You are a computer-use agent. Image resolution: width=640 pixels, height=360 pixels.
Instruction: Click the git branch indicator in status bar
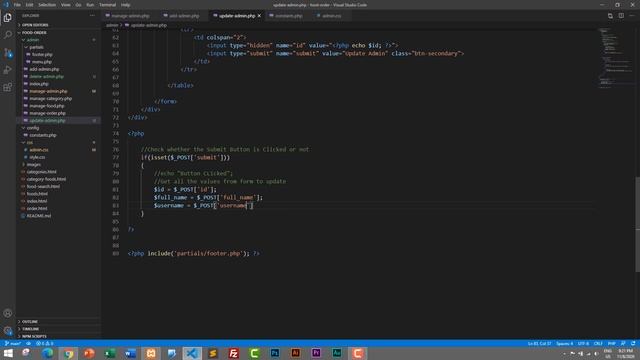coord(13,343)
